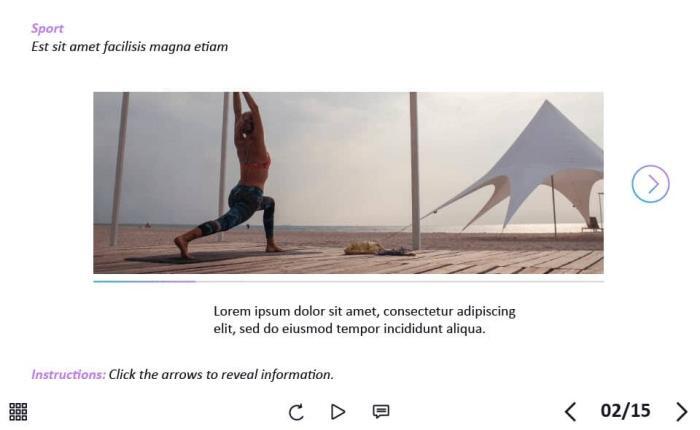This screenshot has height=430, width=700.
Task: Click the progress bar under the image
Action: click(348, 281)
